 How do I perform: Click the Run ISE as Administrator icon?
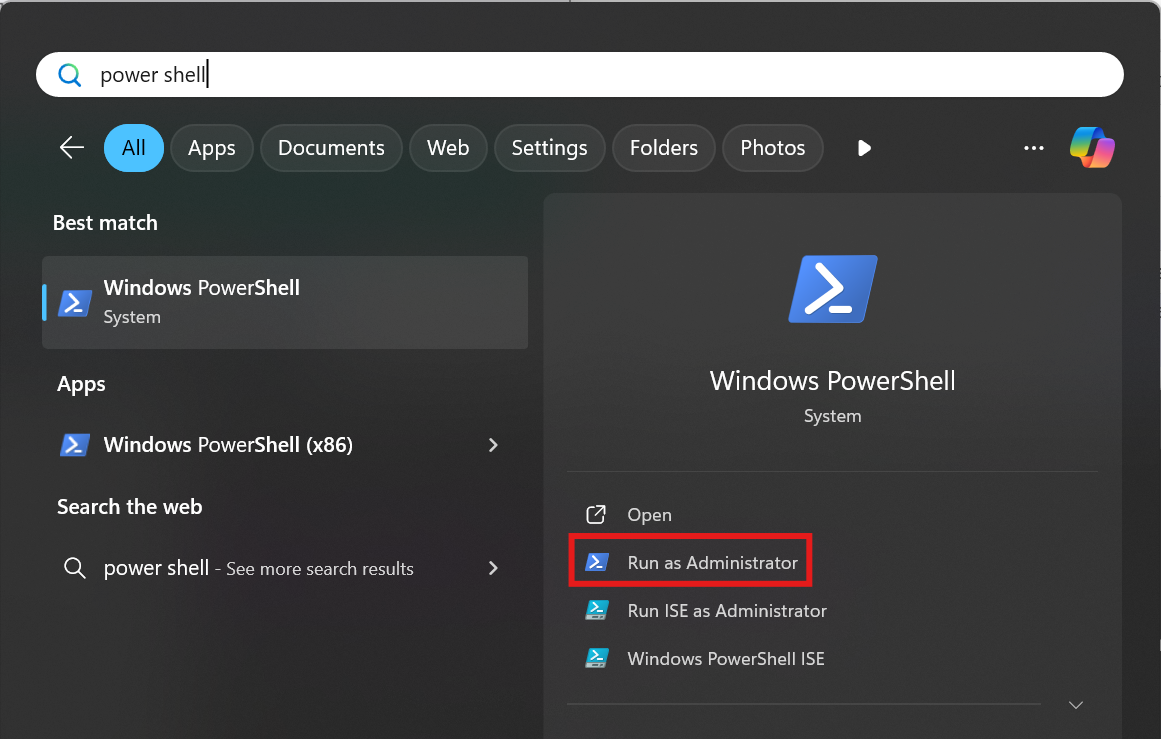597,610
